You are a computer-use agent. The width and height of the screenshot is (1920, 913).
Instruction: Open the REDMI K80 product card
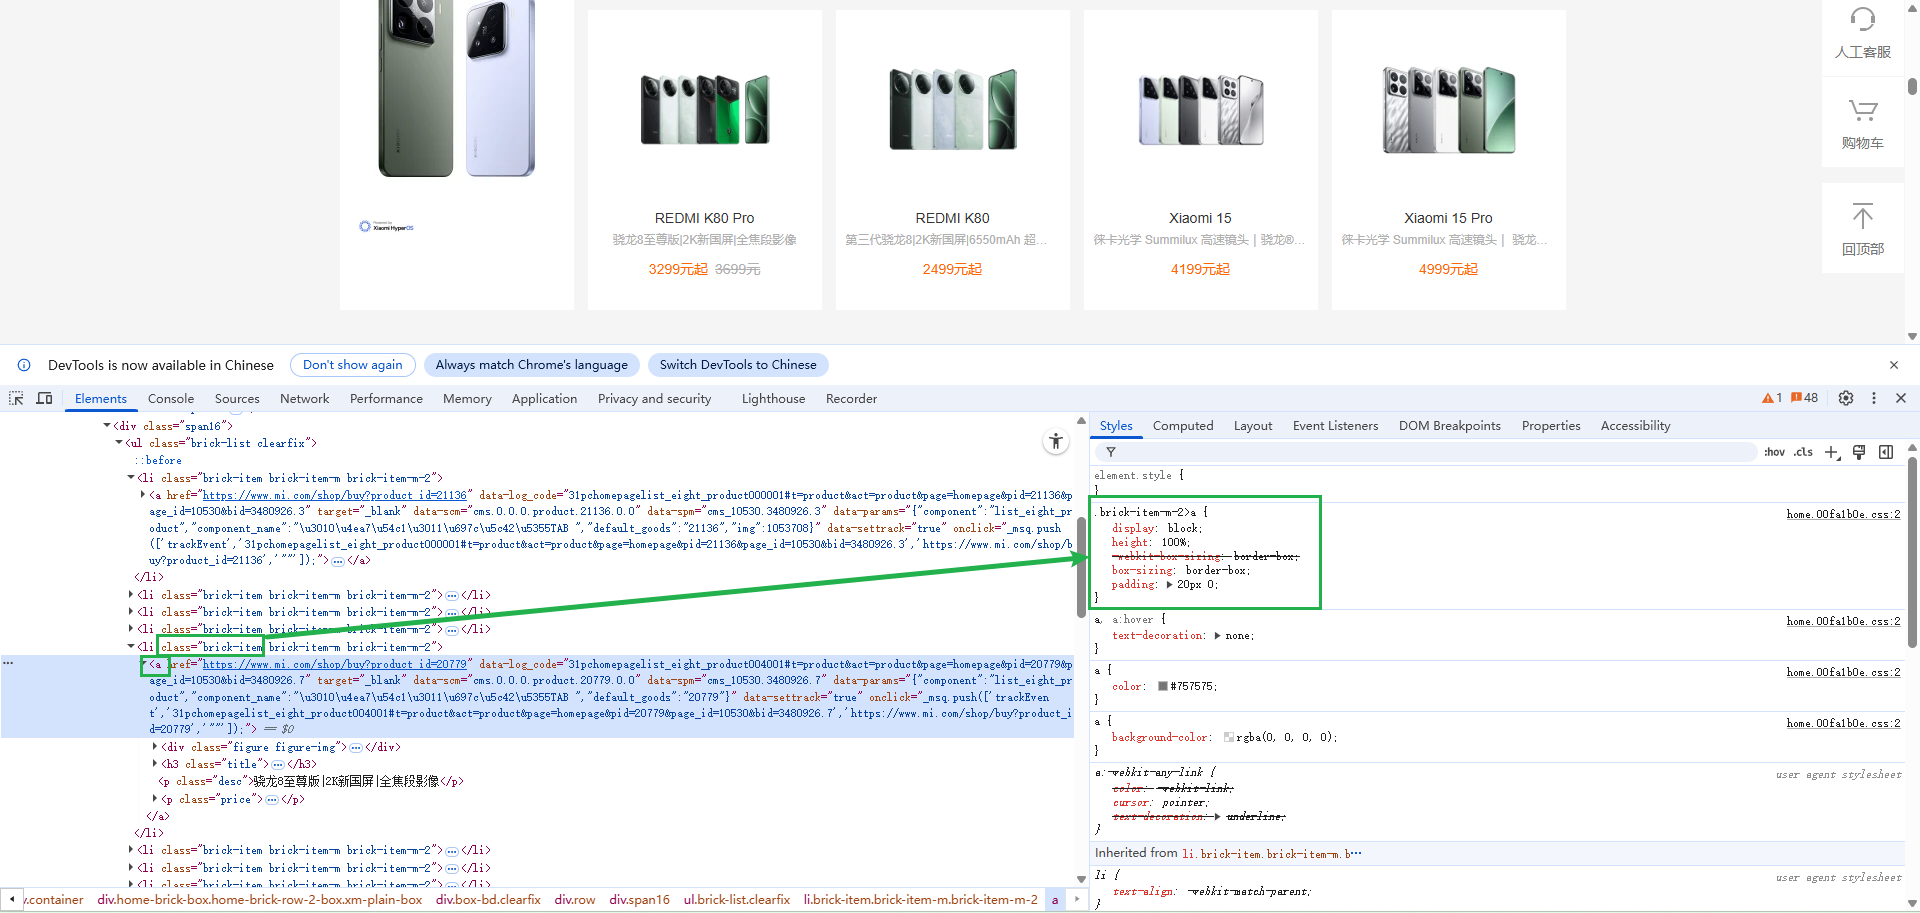pos(953,160)
